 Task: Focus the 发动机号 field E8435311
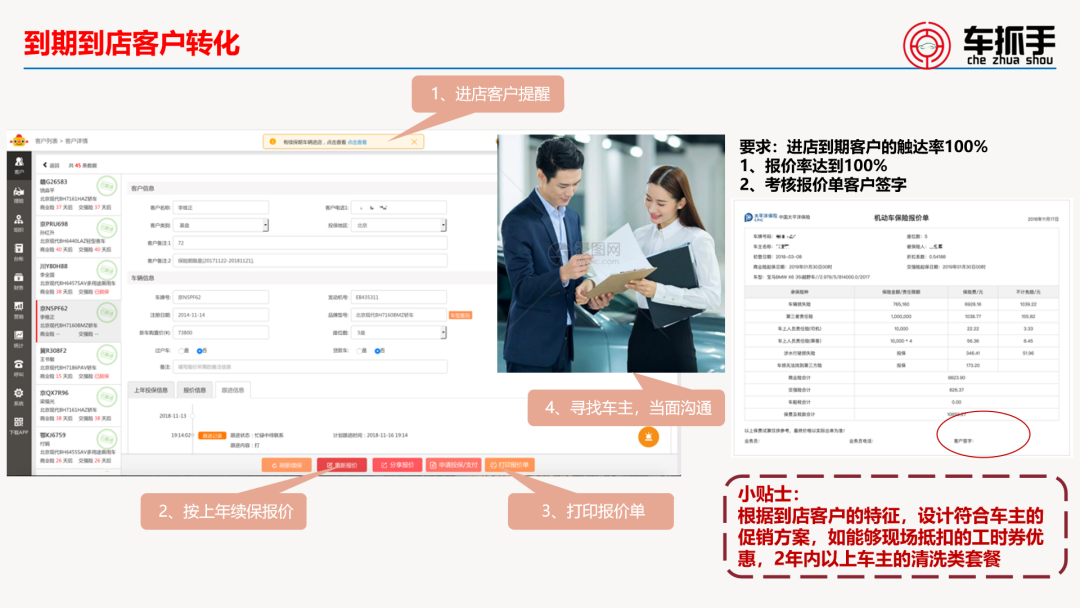pos(399,297)
